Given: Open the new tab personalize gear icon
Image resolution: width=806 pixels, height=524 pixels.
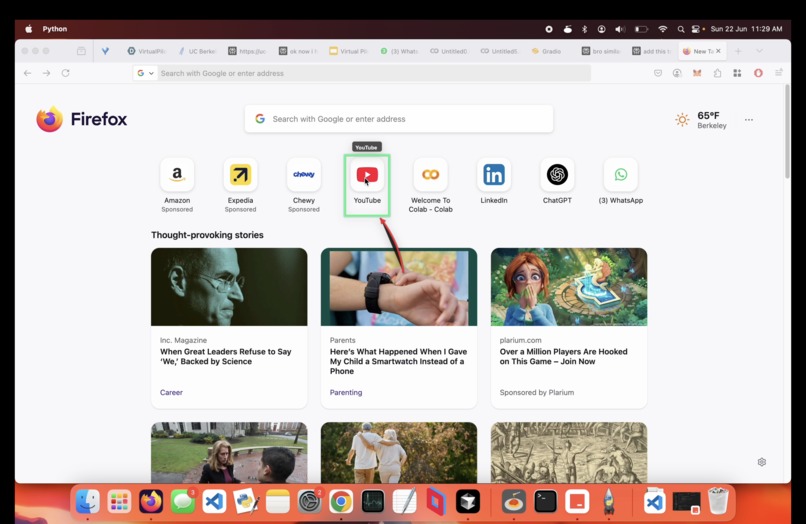Looking at the screenshot, I should [x=762, y=462].
